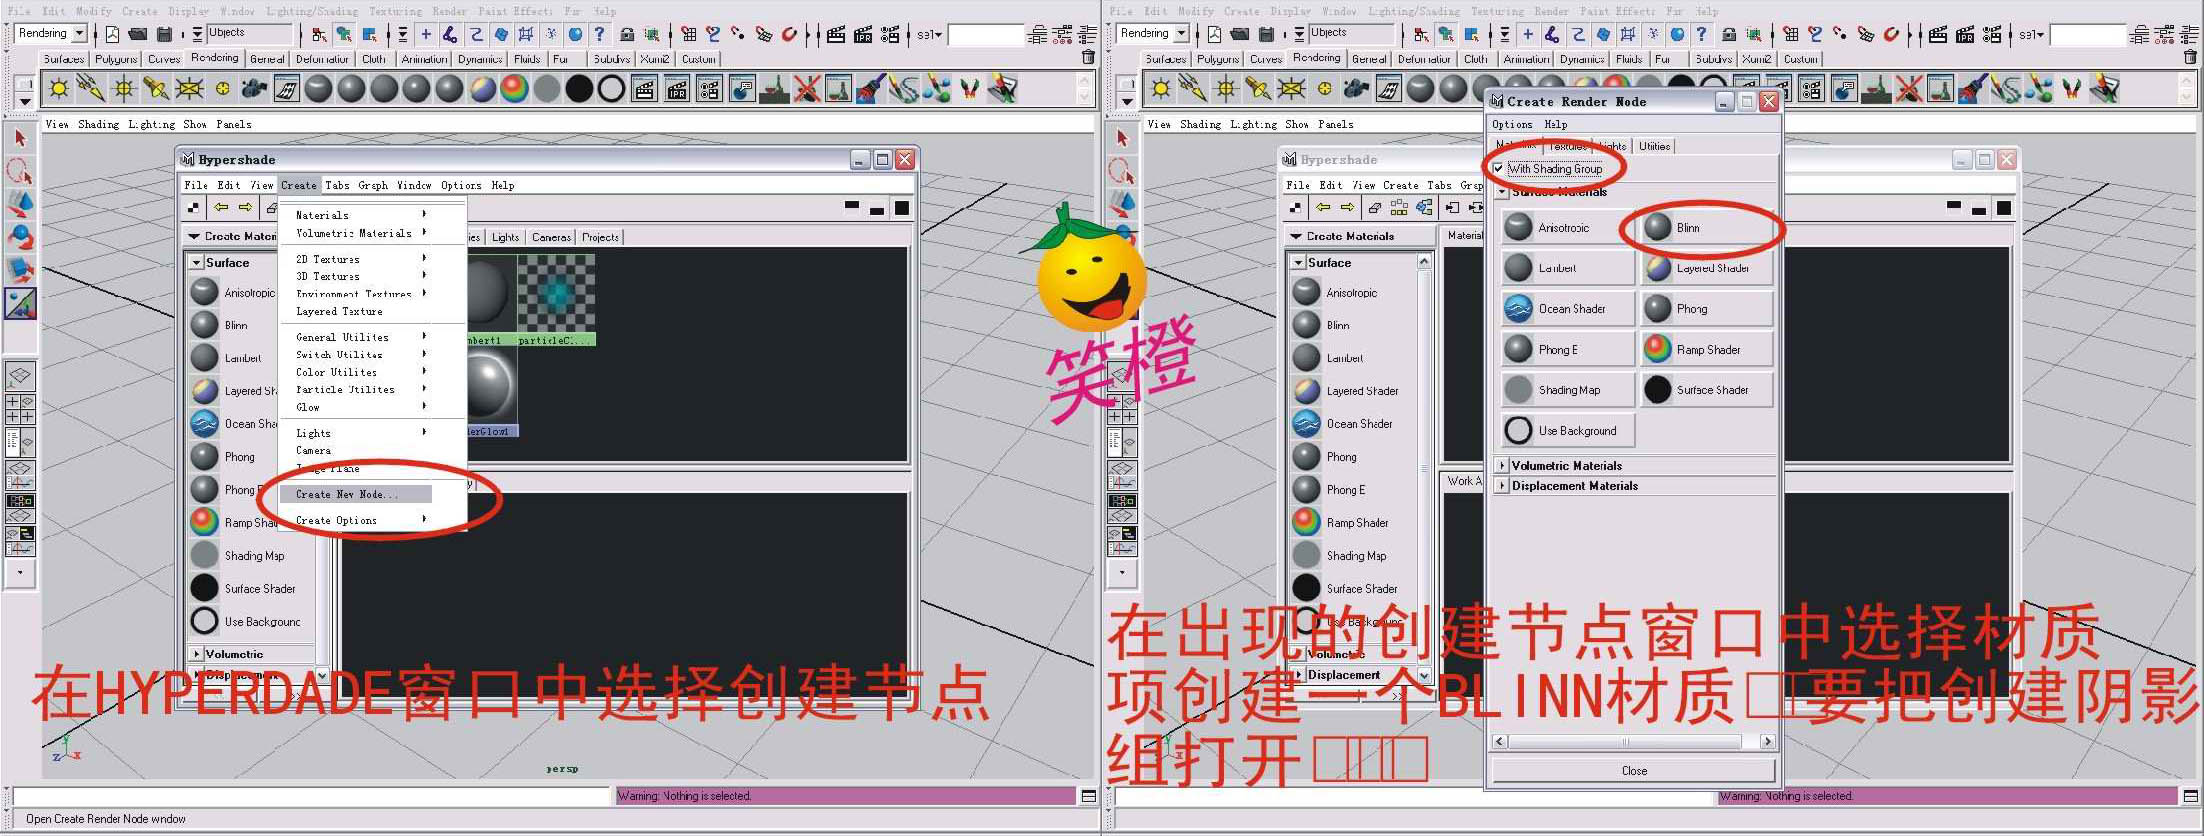The height and width of the screenshot is (836, 2204).
Task: Switch to Utilities tab in Create Render Node
Action: (x=1654, y=146)
